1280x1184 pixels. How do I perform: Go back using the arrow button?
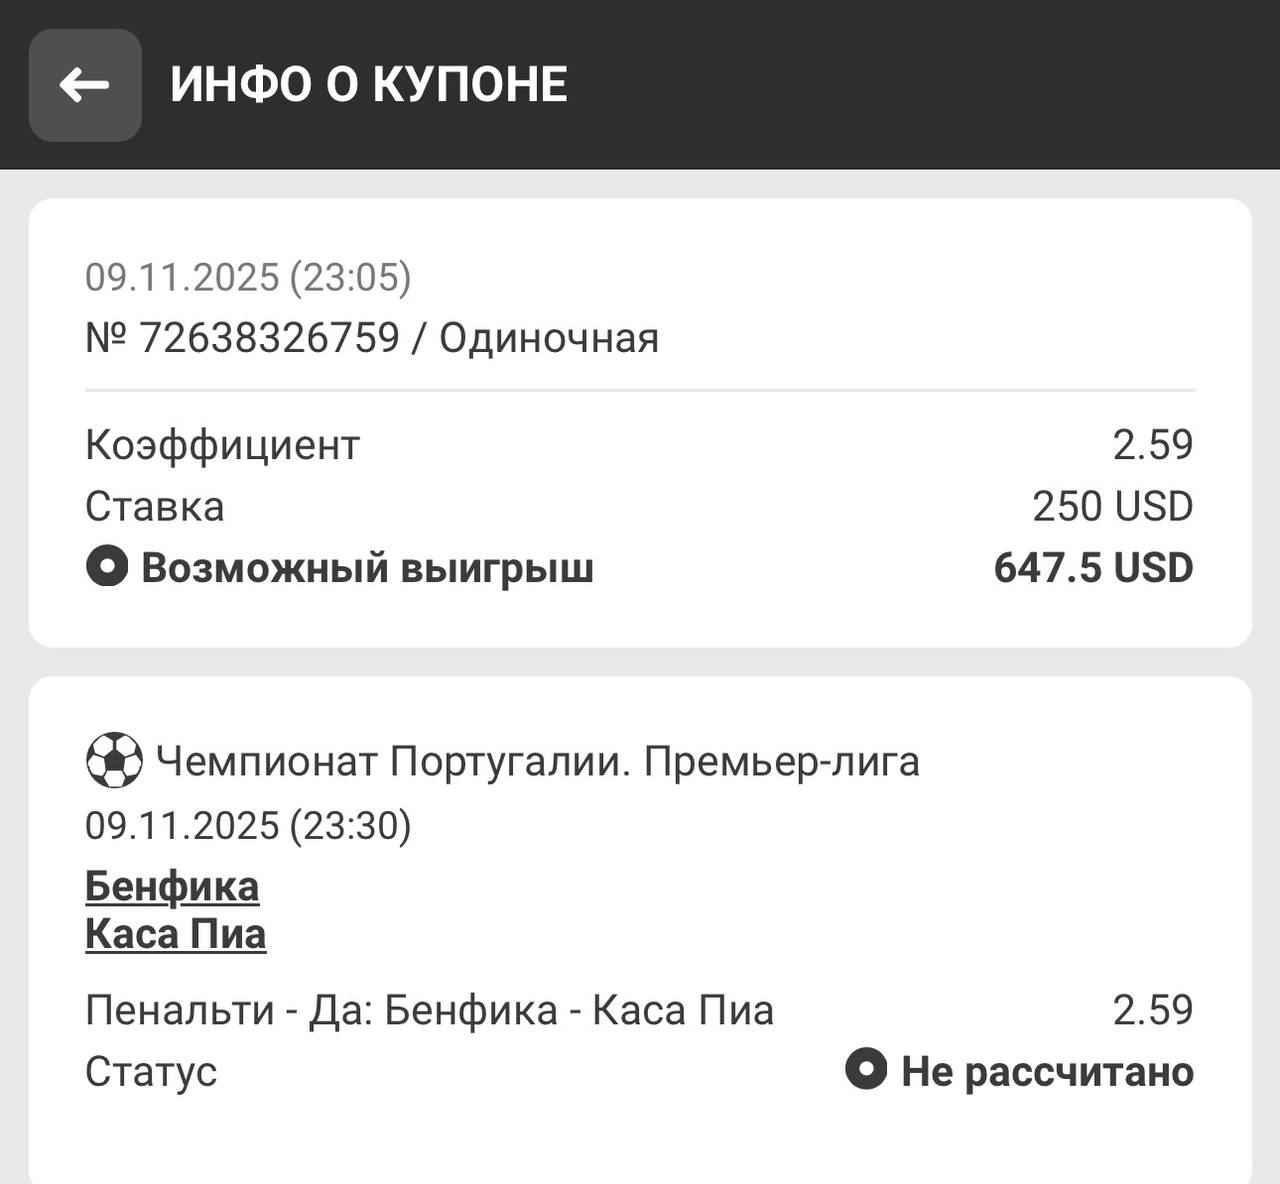(x=85, y=85)
